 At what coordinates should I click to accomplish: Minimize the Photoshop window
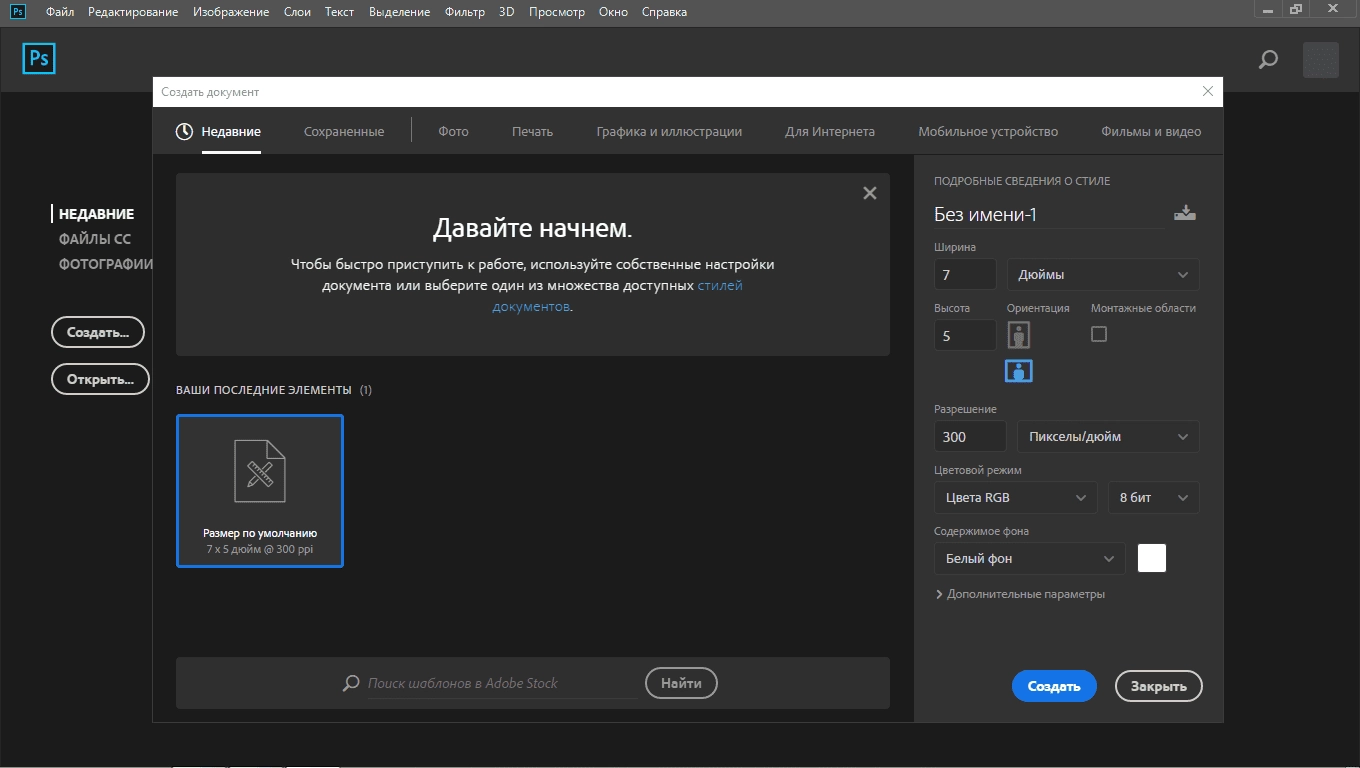(x=1268, y=9)
